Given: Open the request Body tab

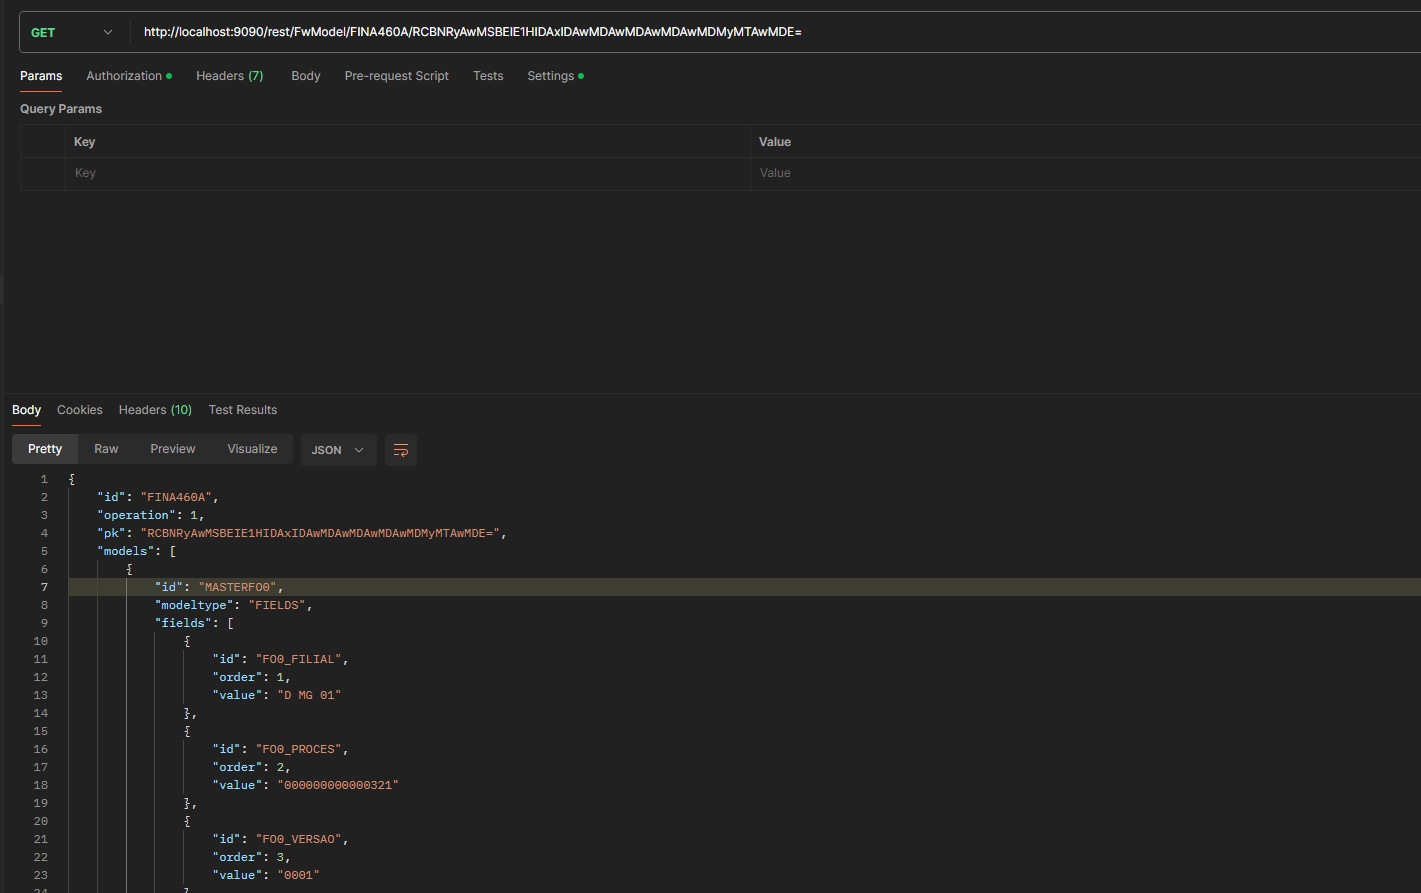Looking at the screenshot, I should click(x=305, y=76).
